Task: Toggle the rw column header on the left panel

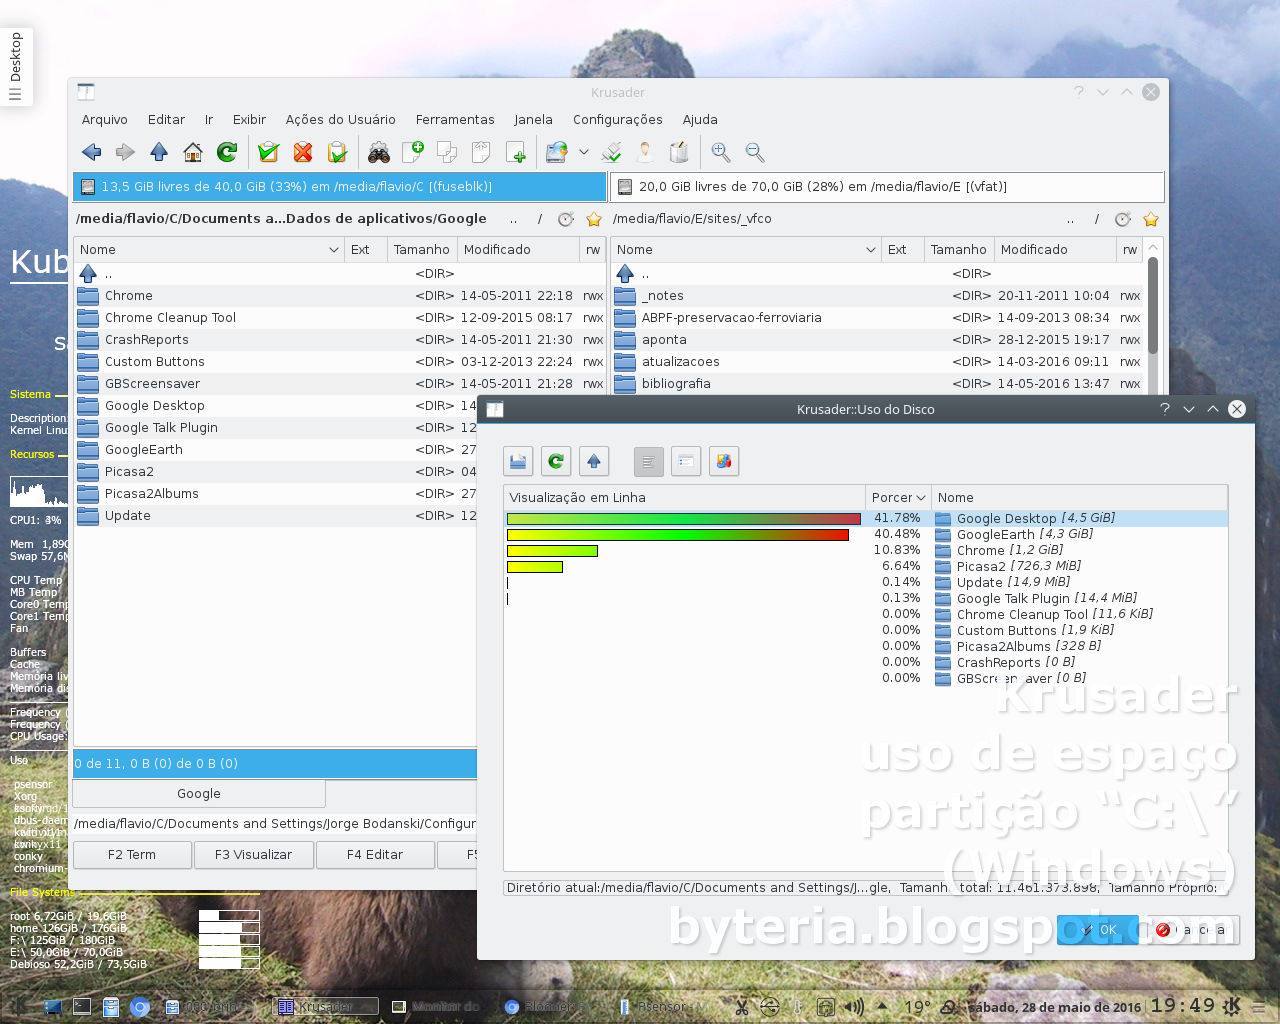Action: pyautogui.click(x=593, y=249)
